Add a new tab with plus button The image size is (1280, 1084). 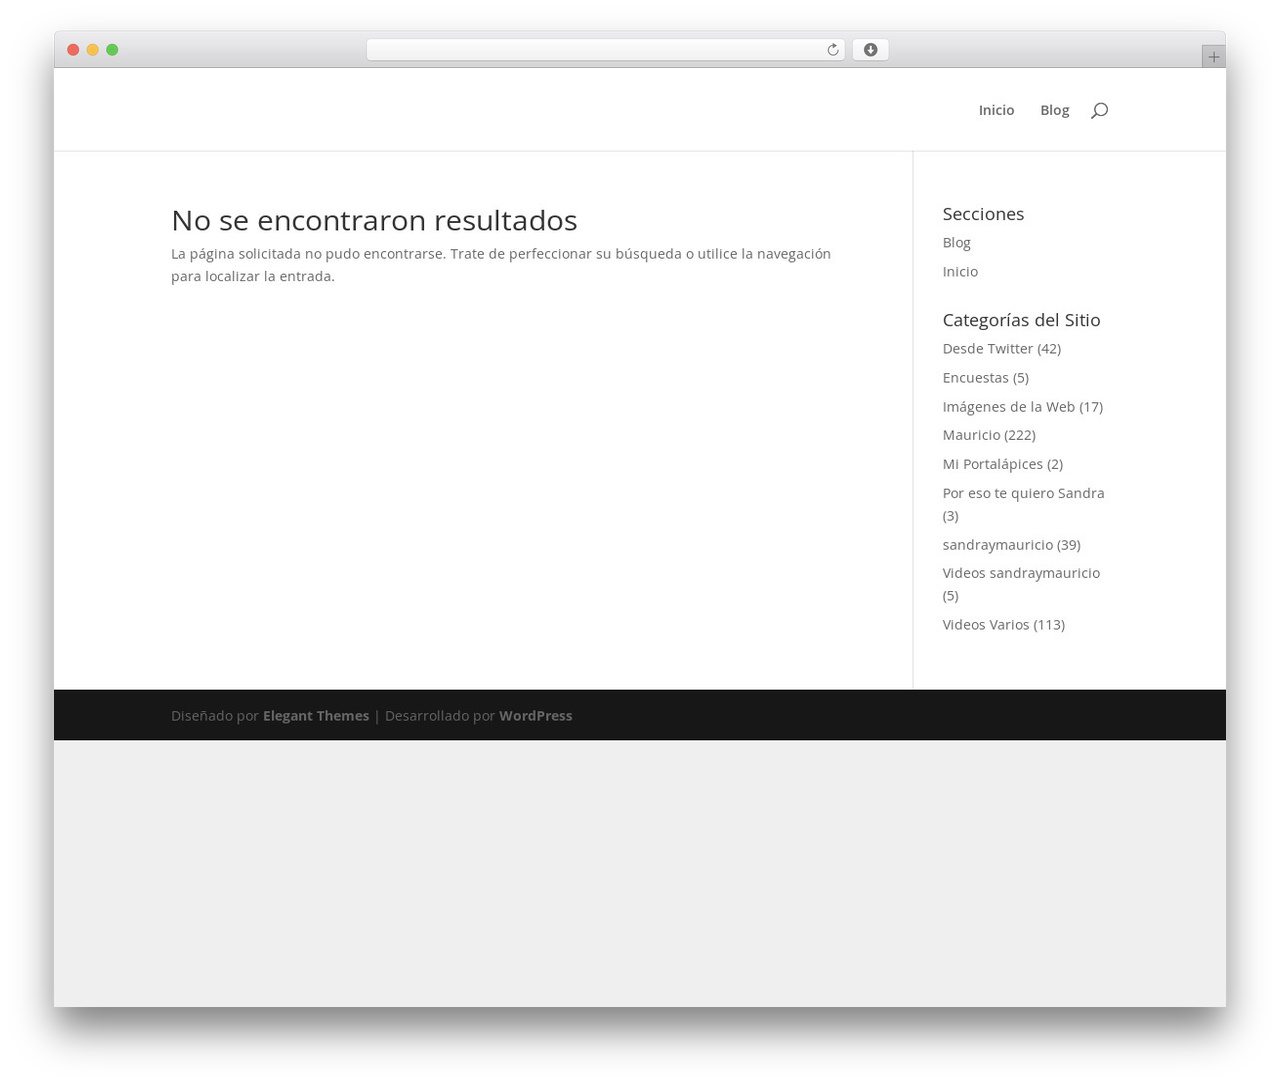[x=1213, y=57]
